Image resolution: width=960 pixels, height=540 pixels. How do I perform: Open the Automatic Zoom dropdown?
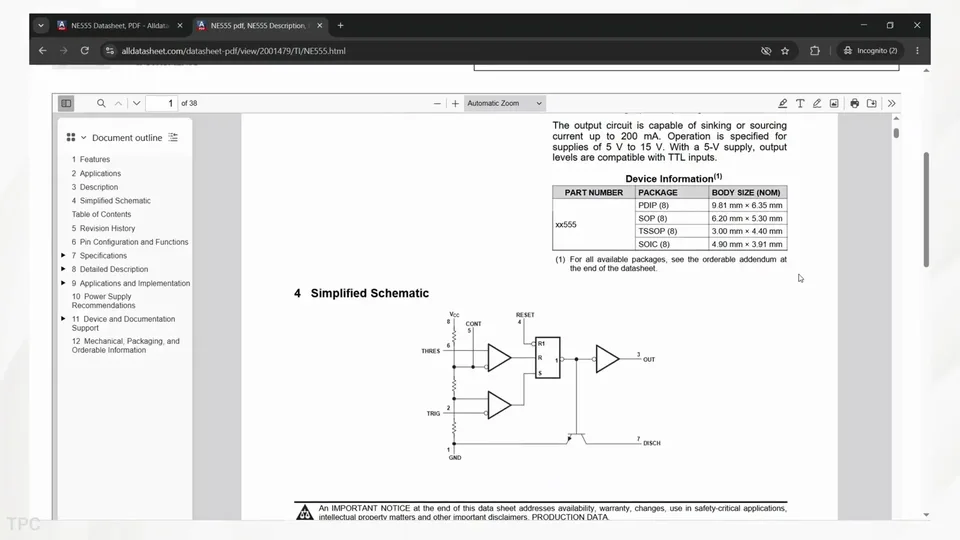[x=504, y=103]
